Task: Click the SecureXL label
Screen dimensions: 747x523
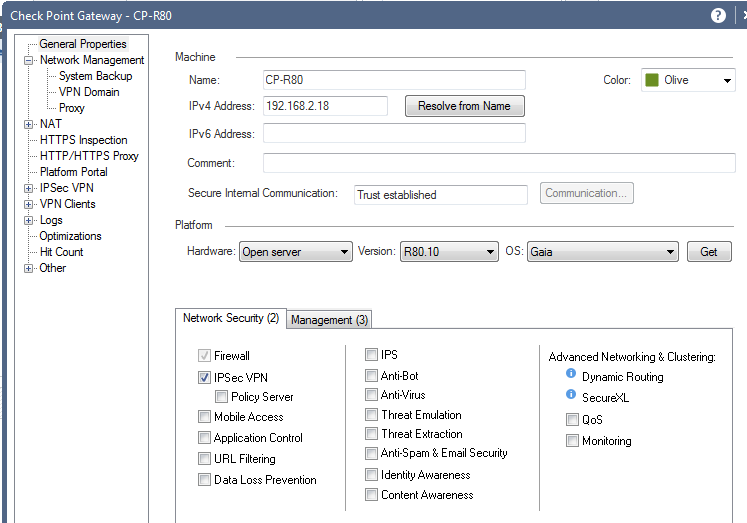Action: point(605,398)
